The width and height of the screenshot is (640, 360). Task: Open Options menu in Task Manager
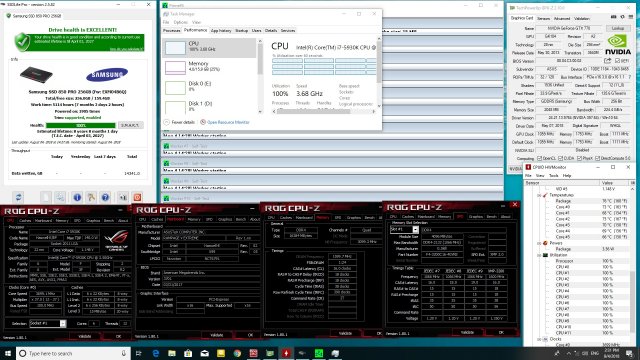(x=180, y=22)
